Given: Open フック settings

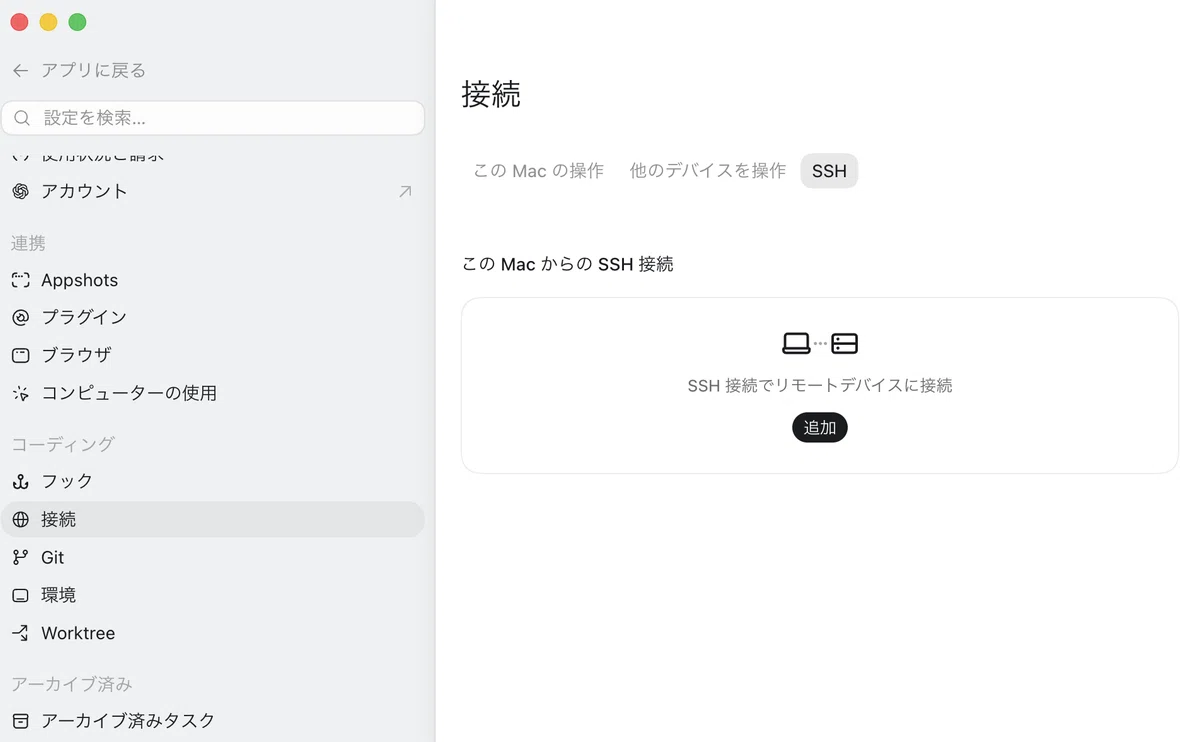Looking at the screenshot, I should tap(213, 481).
